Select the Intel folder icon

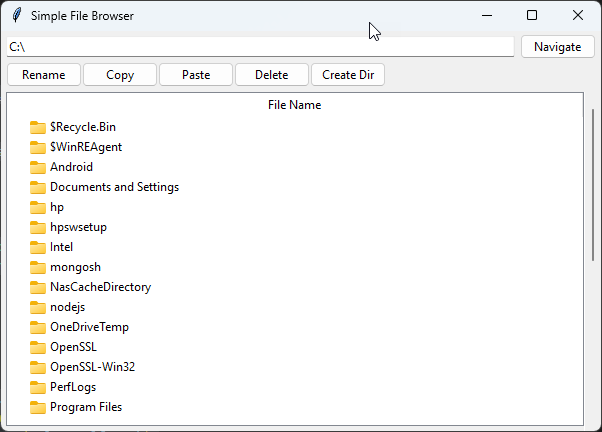[x=38, y=247]
